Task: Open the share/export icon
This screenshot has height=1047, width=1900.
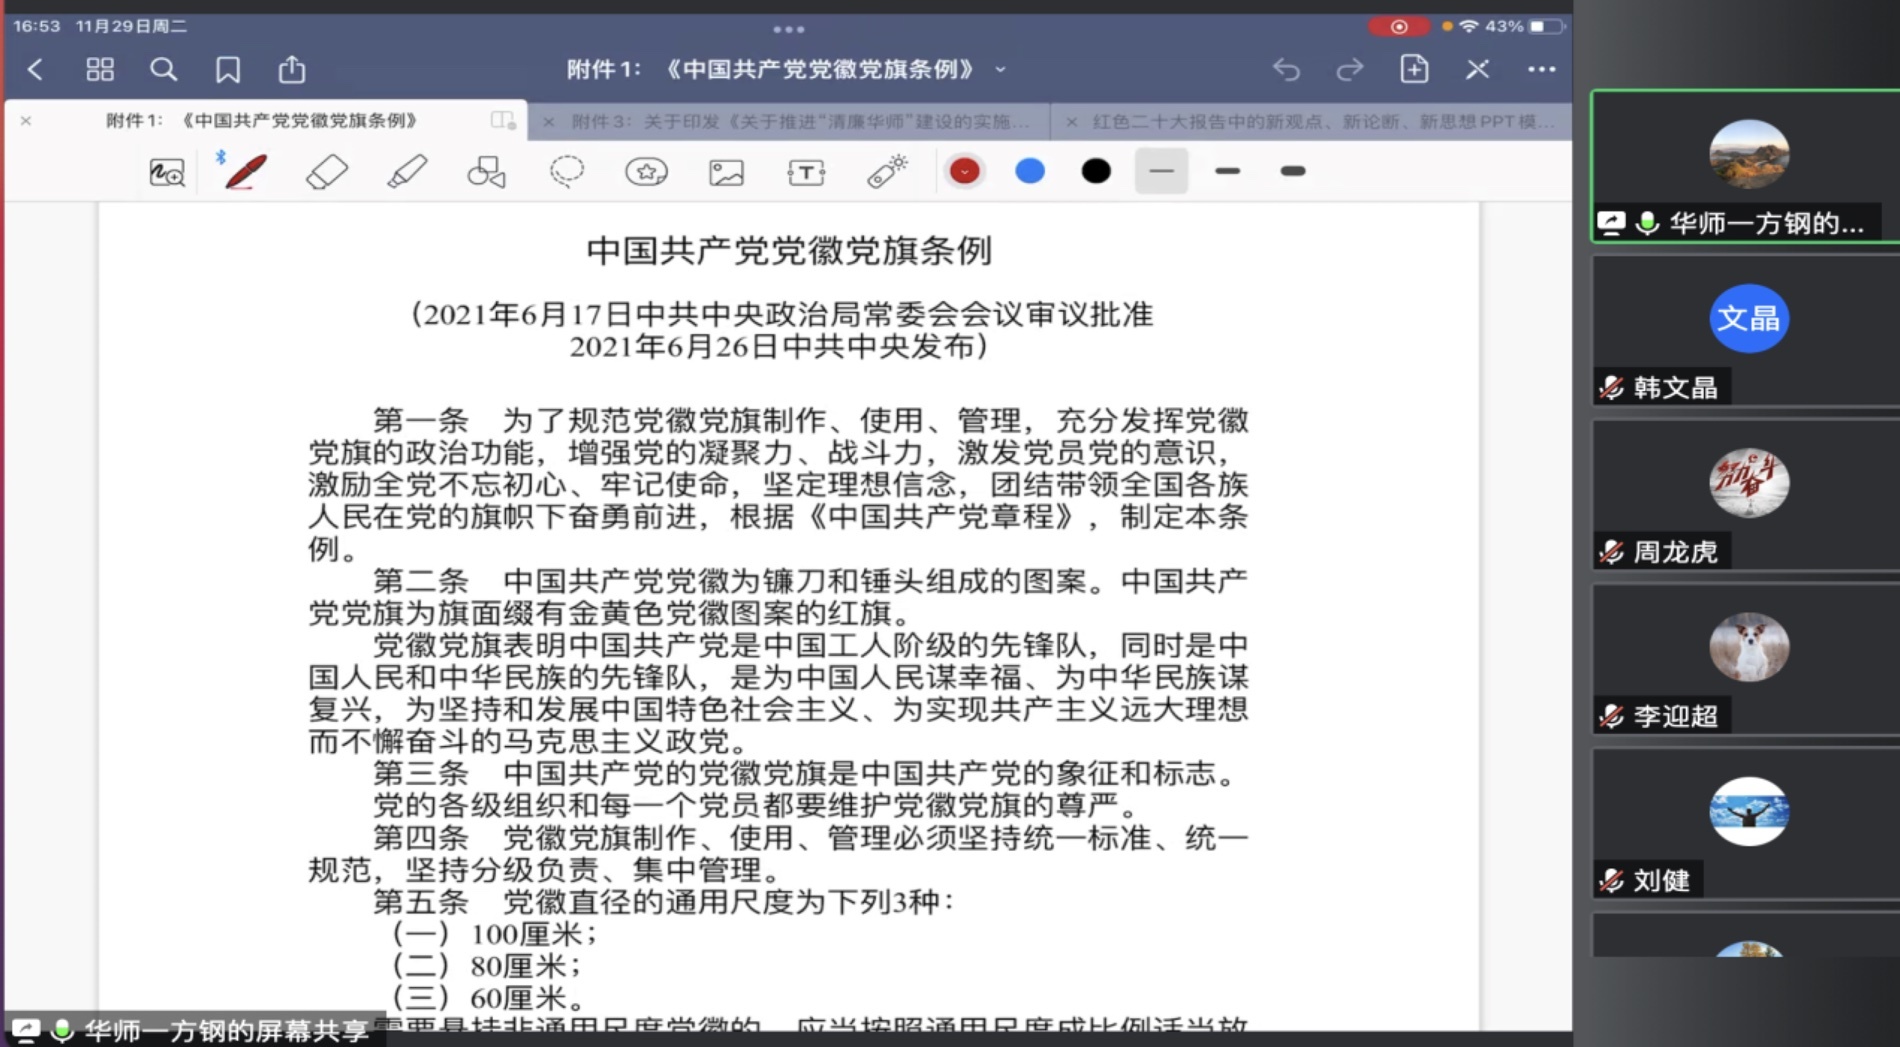Action: pyautogui.click(x=292, y=69)
